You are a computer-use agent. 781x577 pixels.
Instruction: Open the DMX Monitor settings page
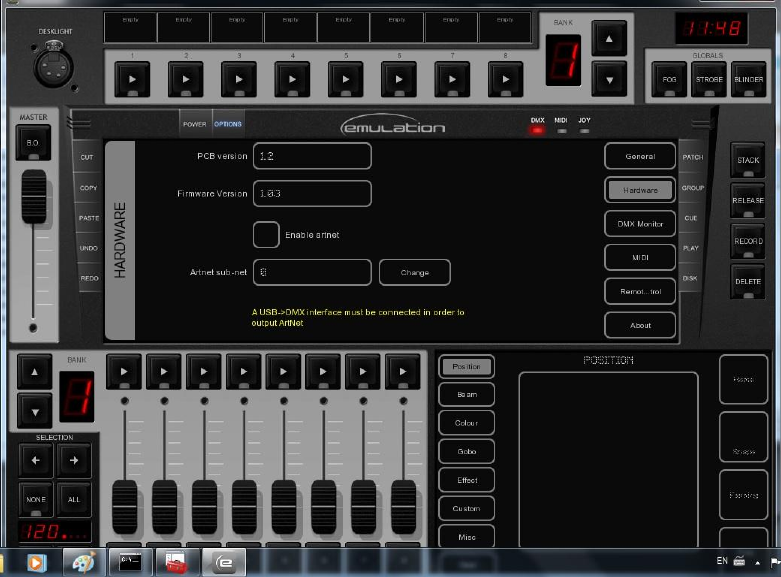640,223
